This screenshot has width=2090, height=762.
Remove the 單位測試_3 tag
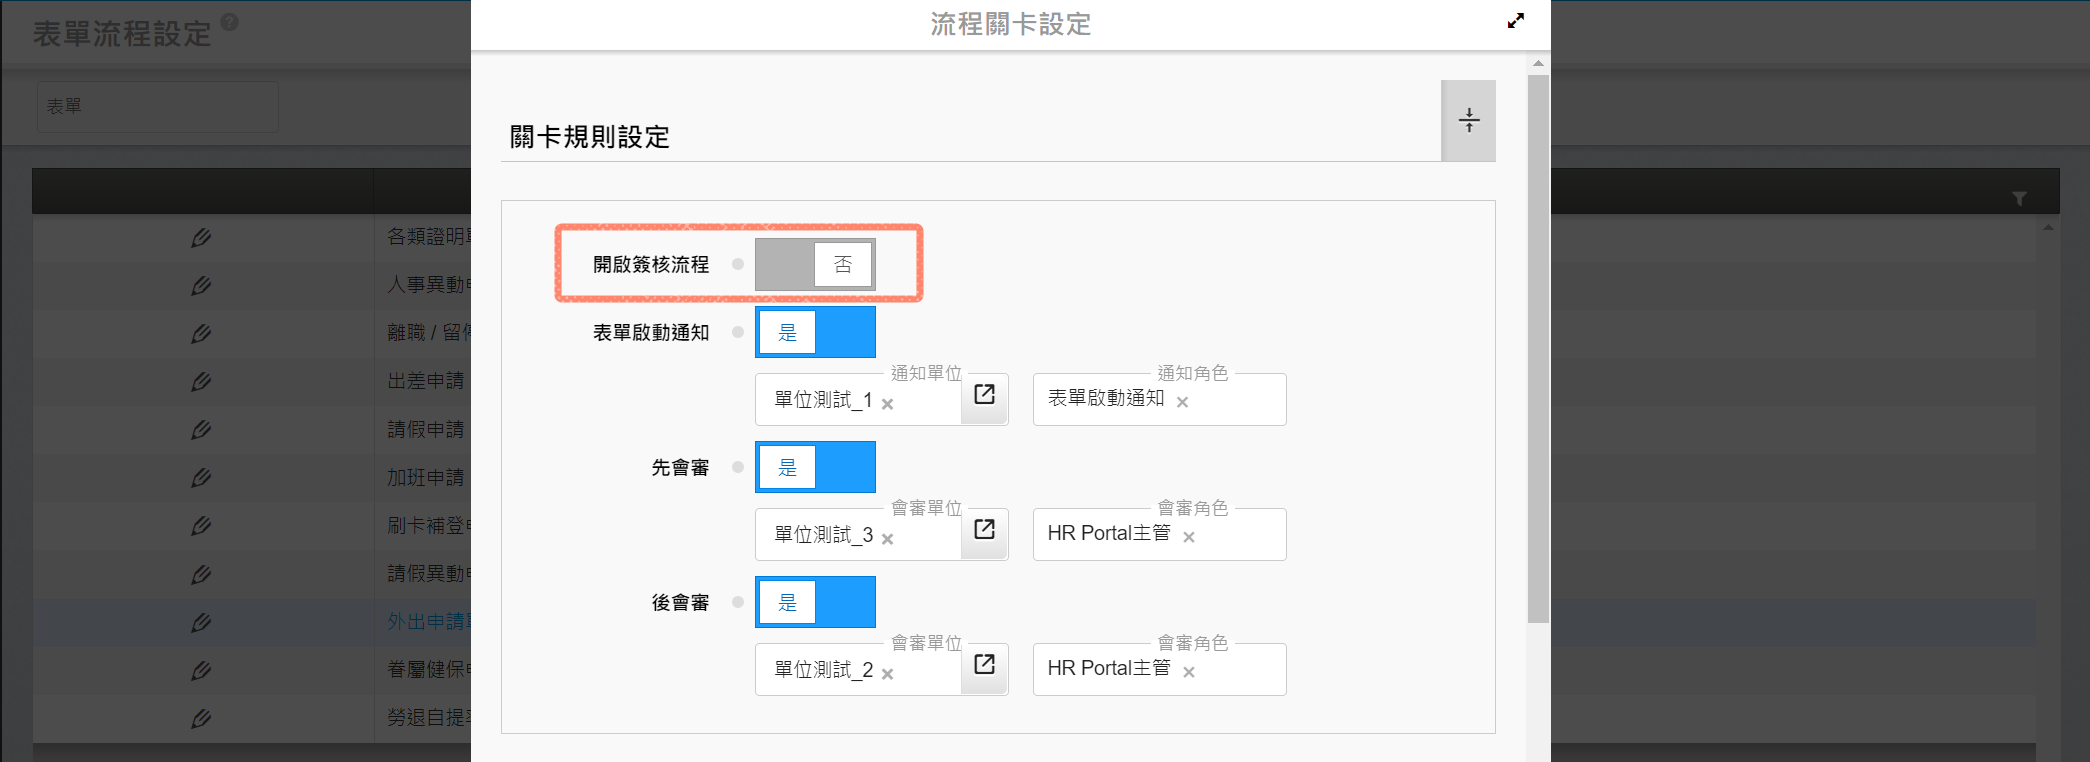click(888, 539)
